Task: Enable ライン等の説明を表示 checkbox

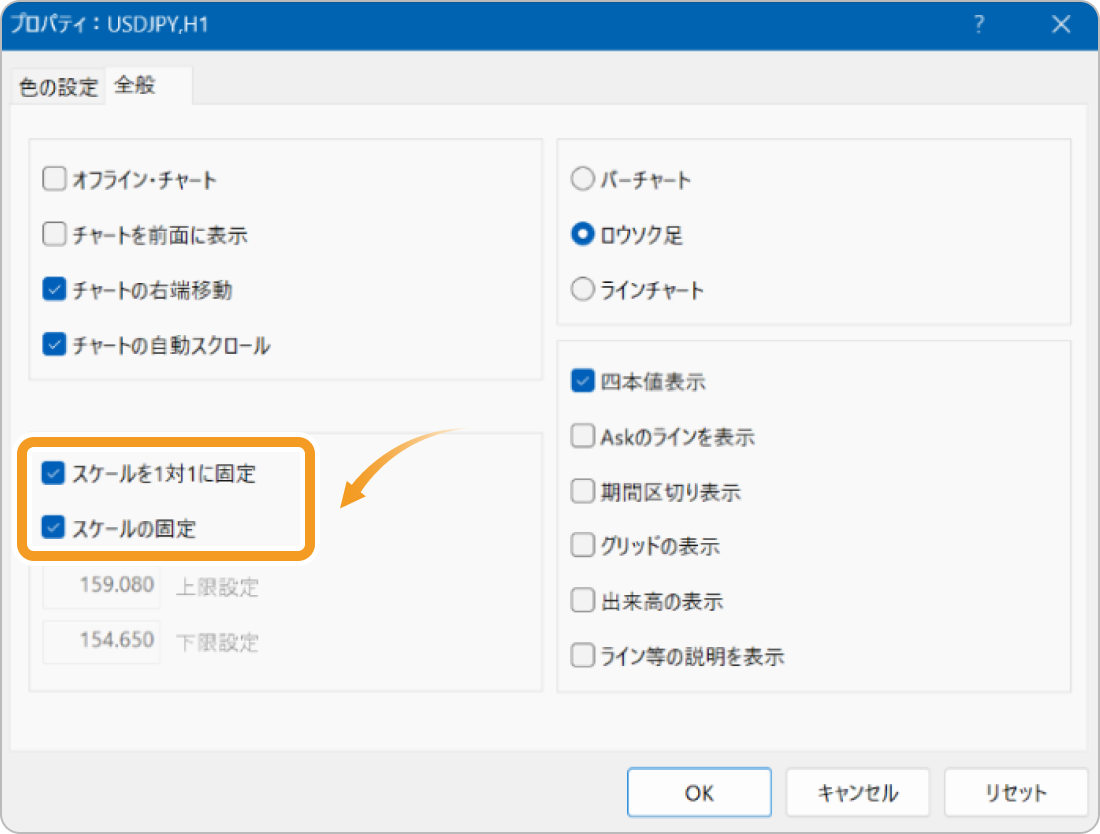Action: (582, 655)
